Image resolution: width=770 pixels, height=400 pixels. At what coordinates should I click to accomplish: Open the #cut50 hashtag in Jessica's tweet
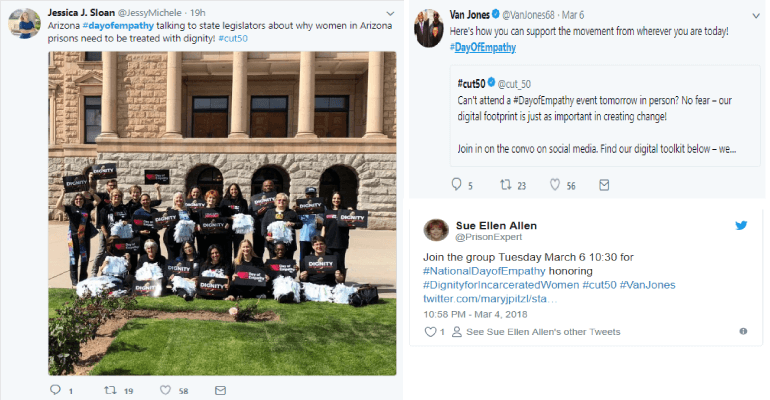233,38
